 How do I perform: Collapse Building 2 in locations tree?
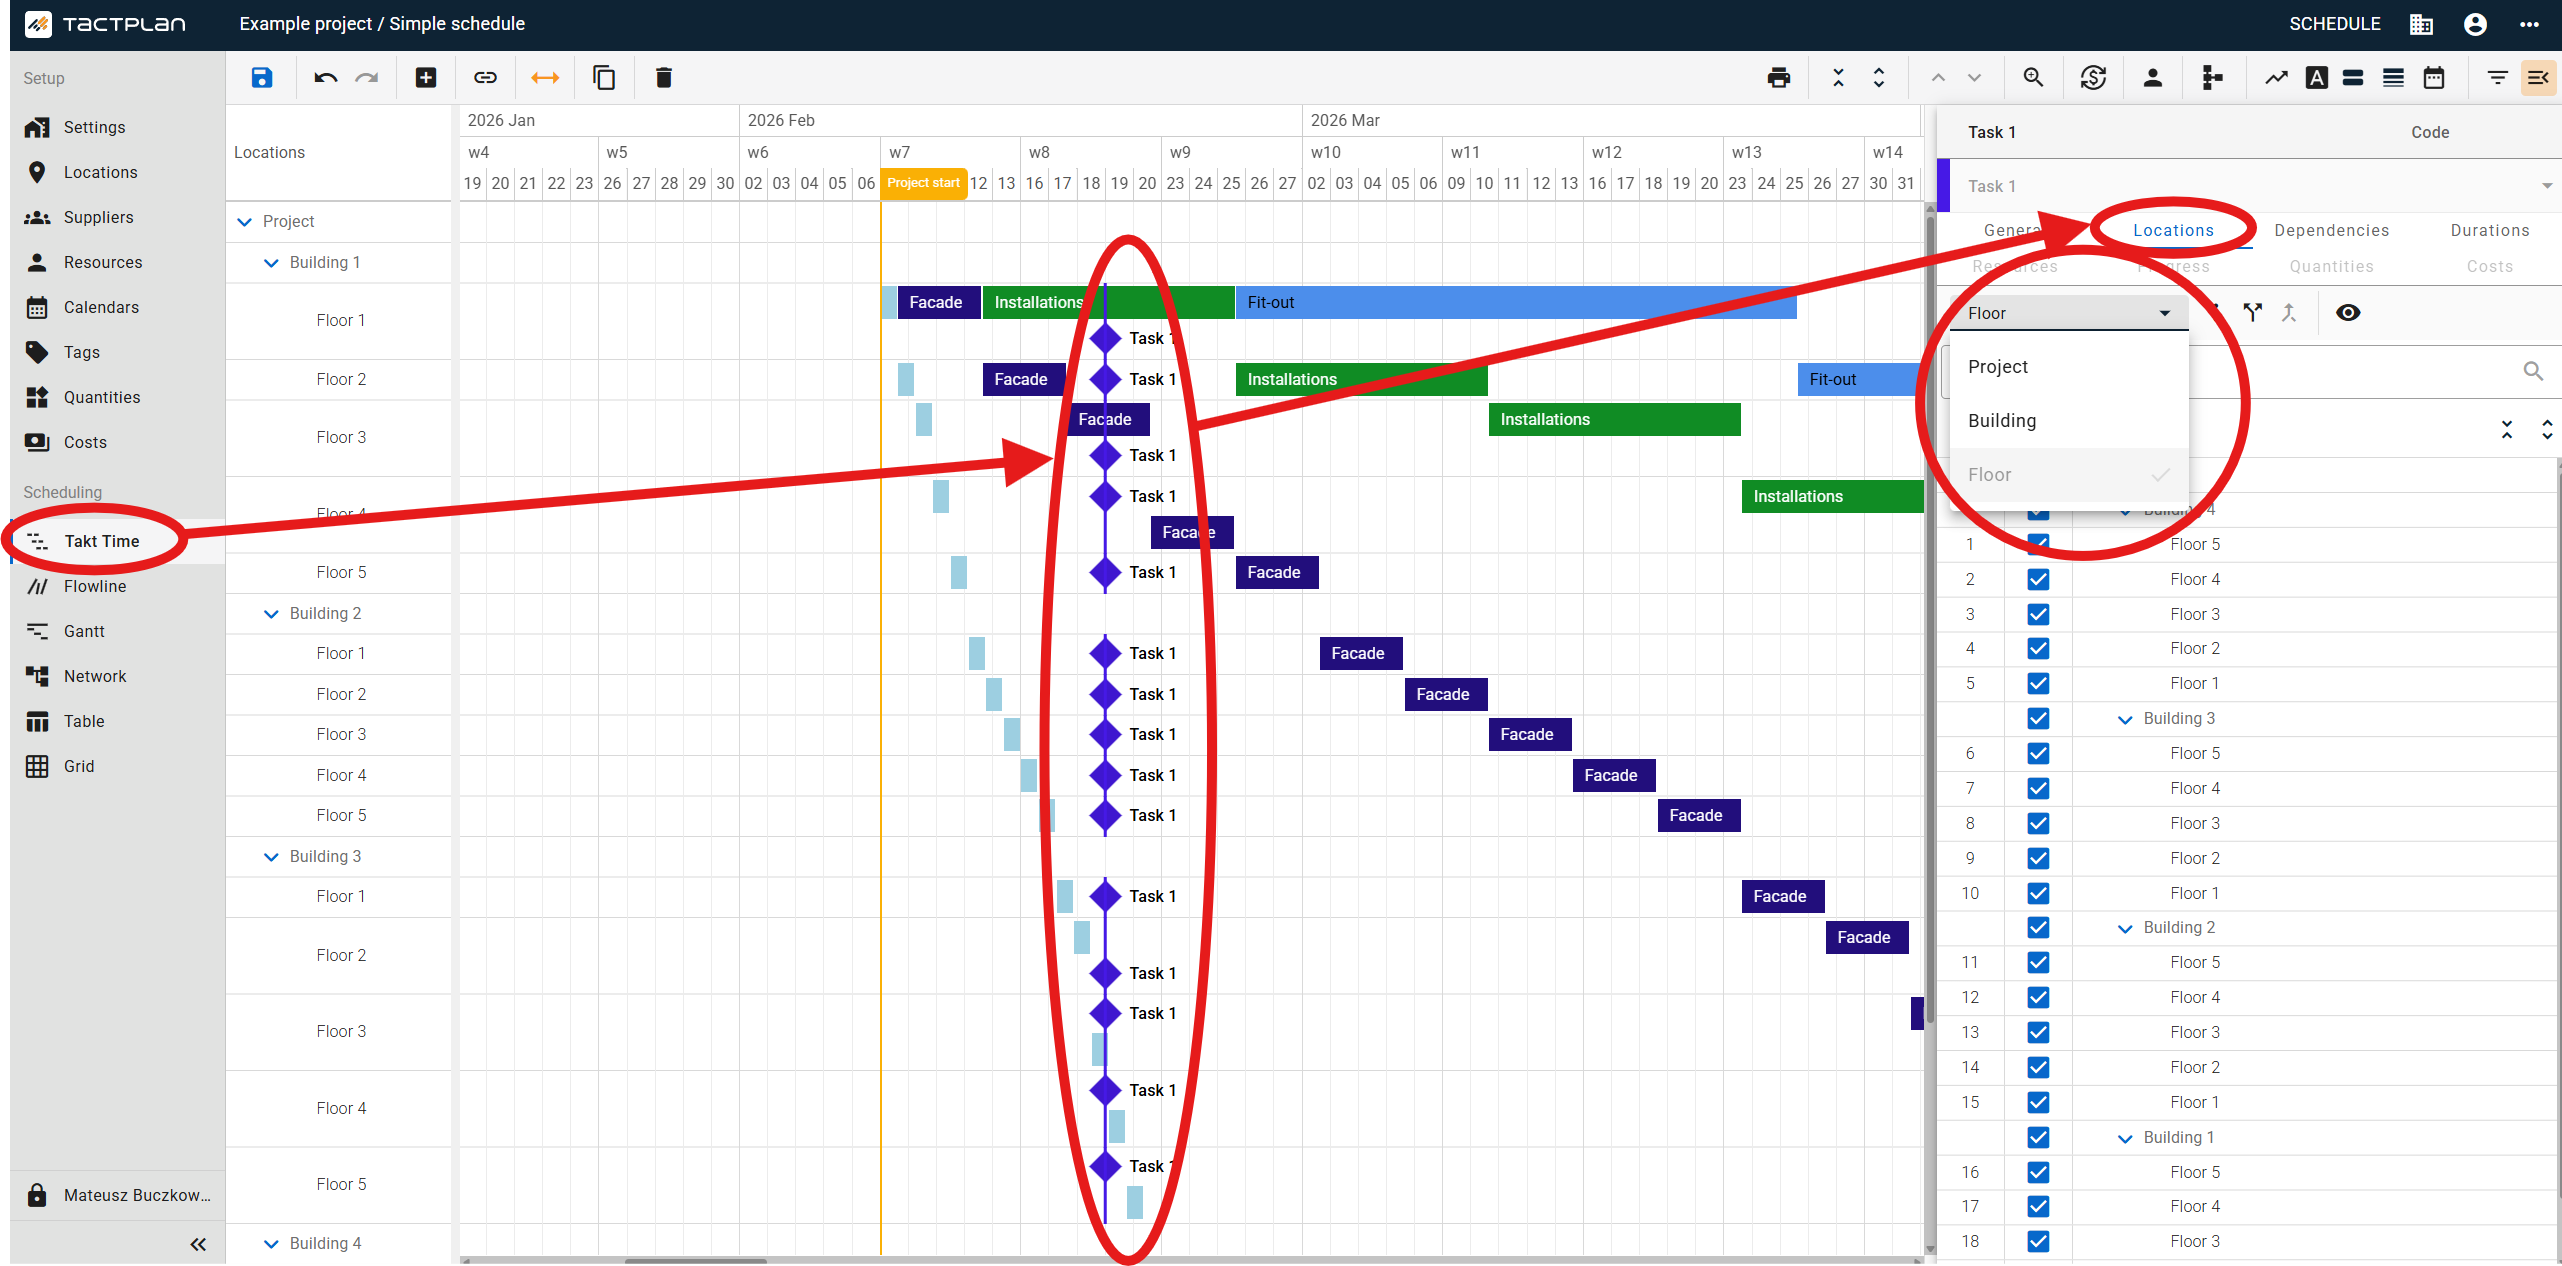tap(271, 614)
